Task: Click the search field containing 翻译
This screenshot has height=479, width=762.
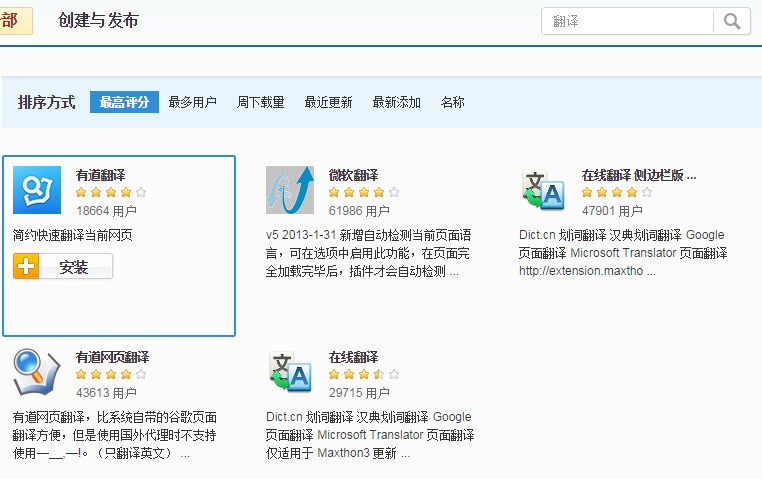Action: (x=627, y=21)
